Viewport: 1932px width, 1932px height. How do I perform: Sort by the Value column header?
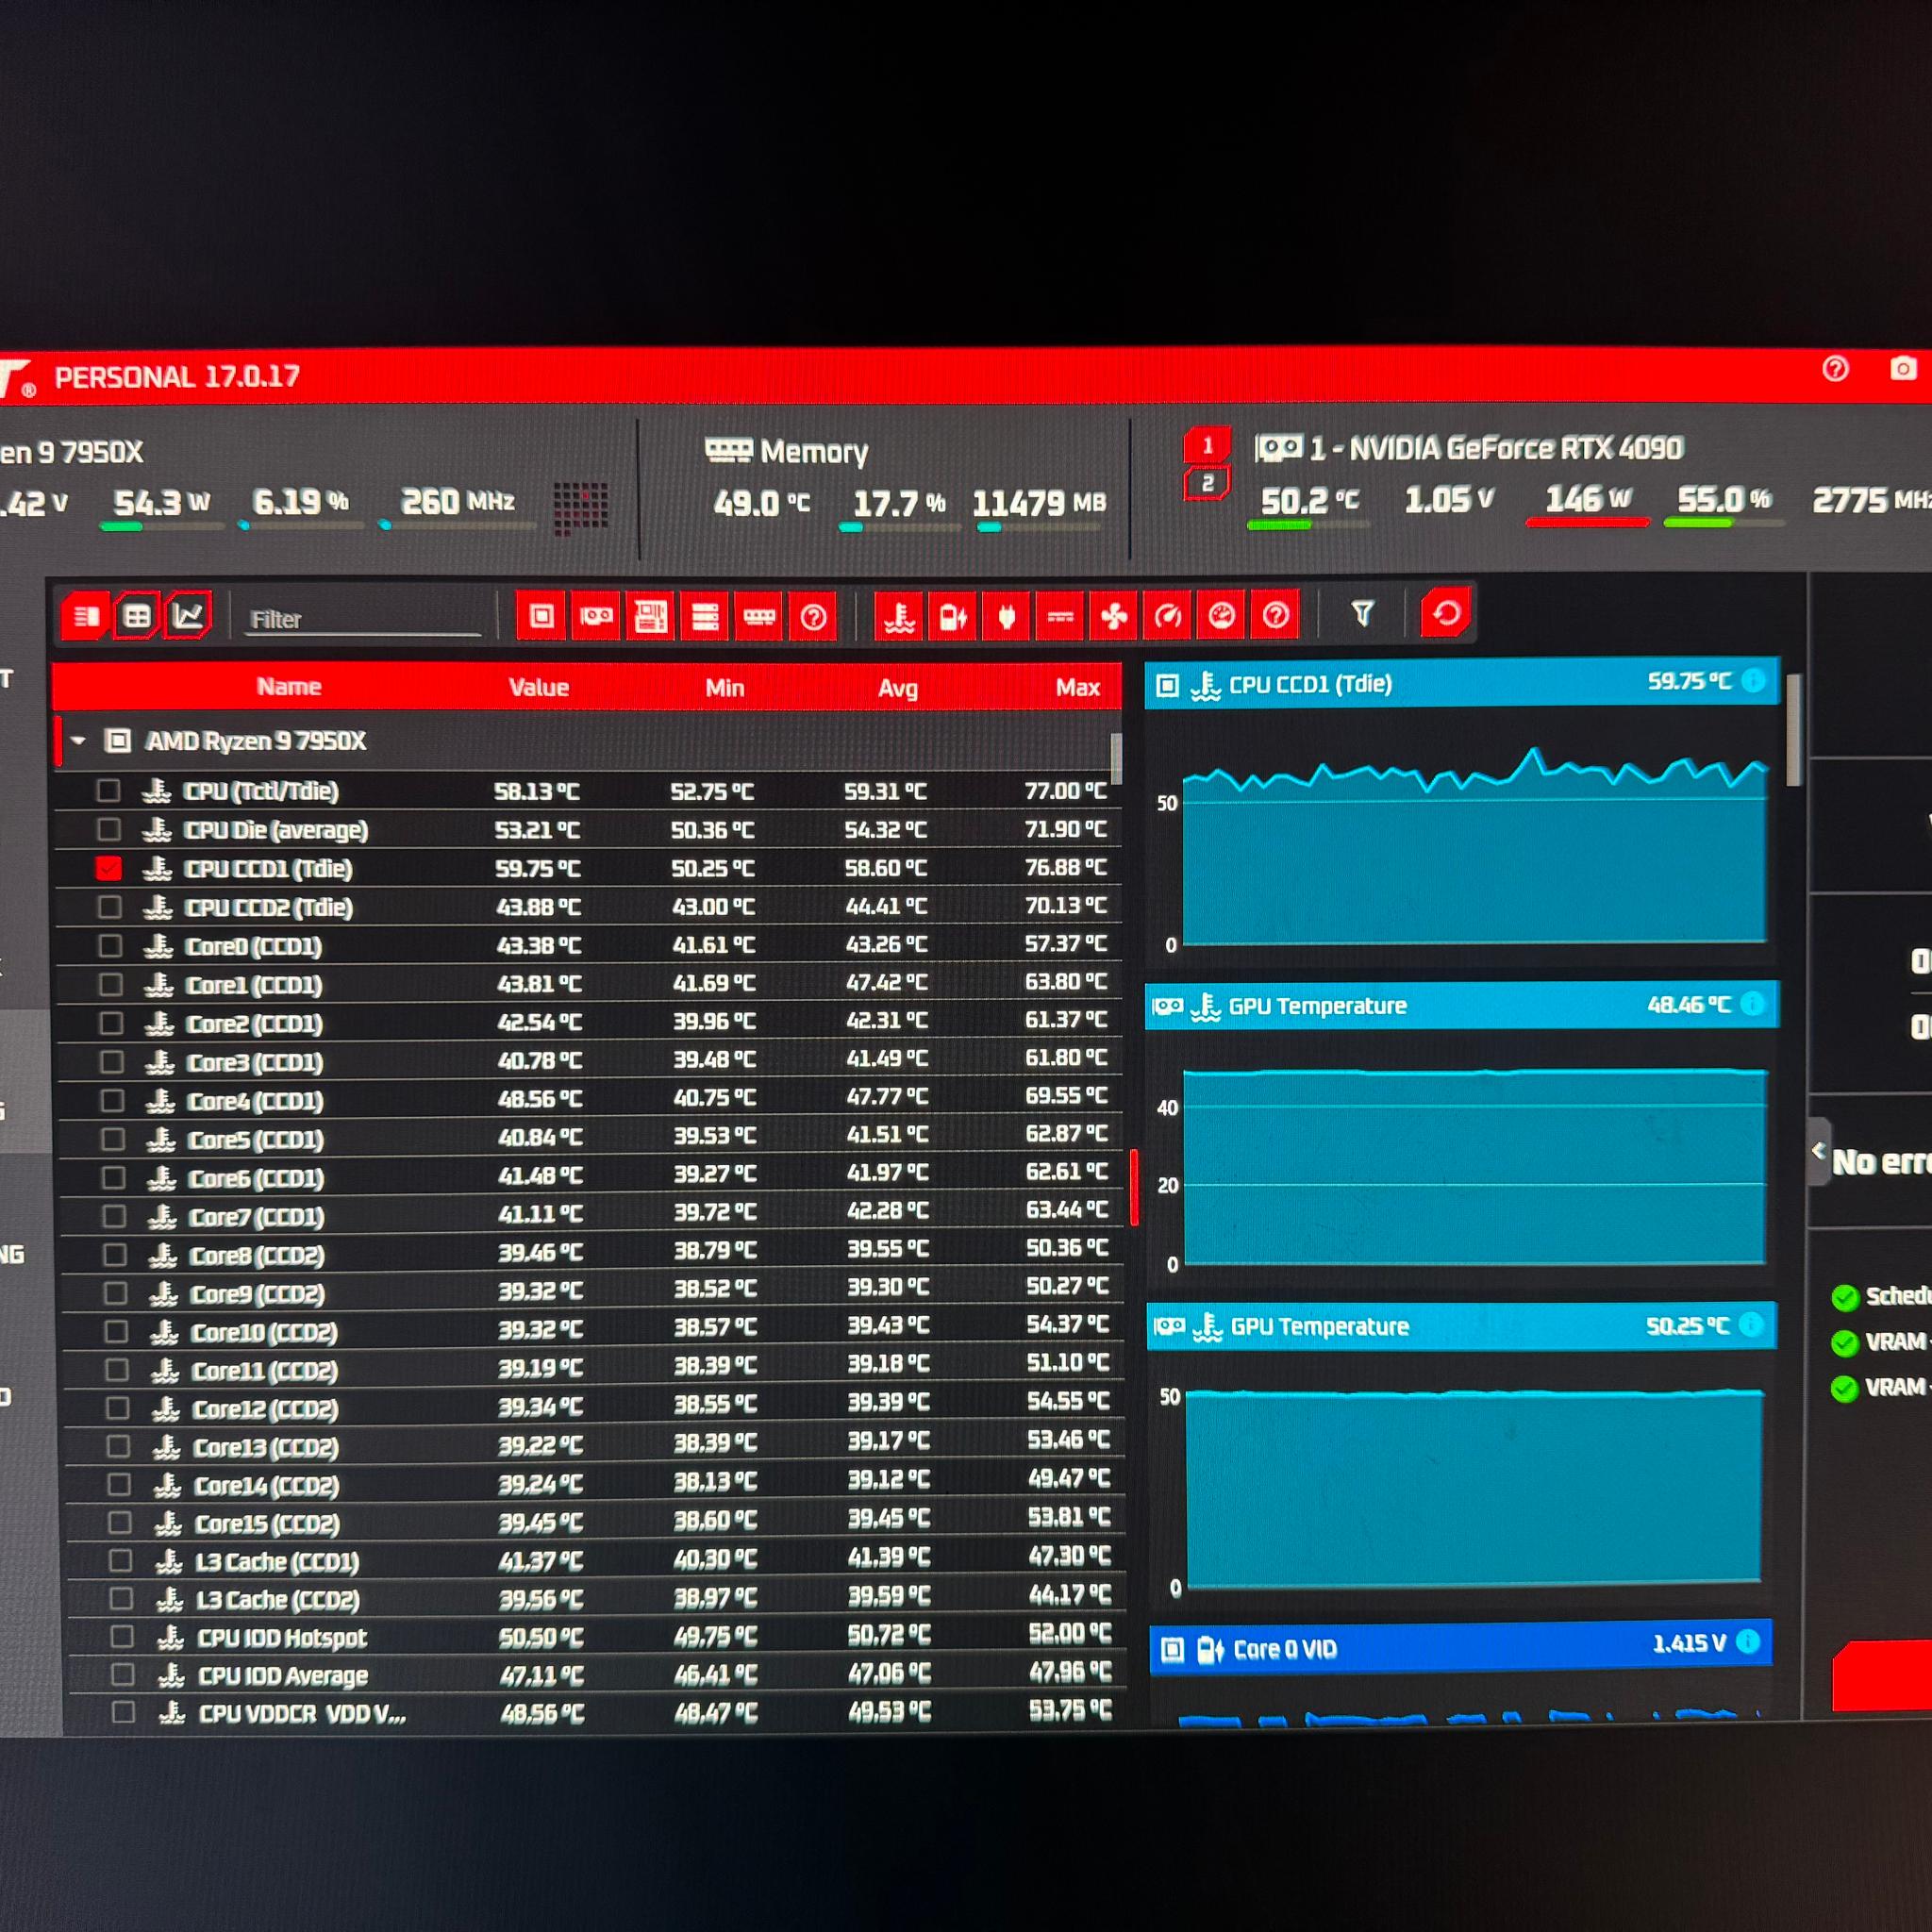[539, 687]
